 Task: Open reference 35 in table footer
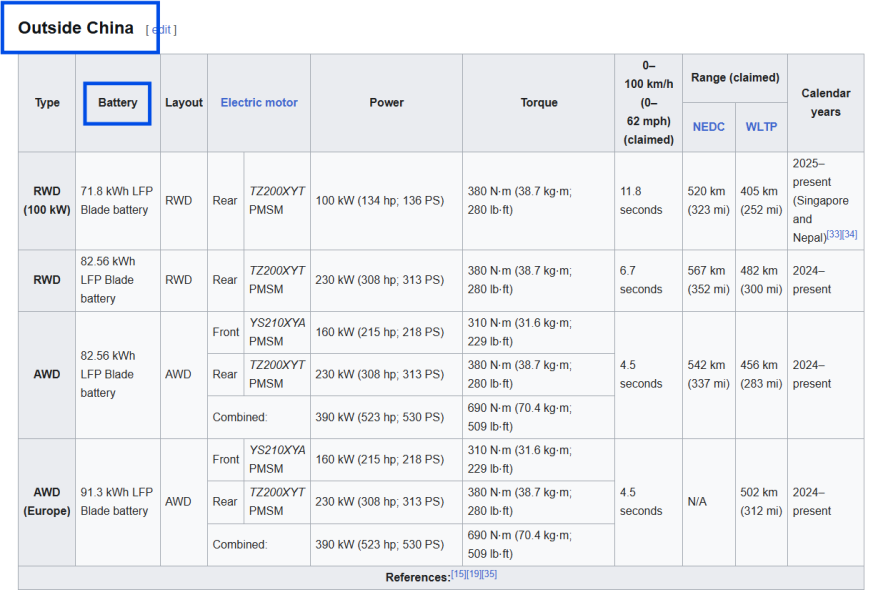coord(489,574)
